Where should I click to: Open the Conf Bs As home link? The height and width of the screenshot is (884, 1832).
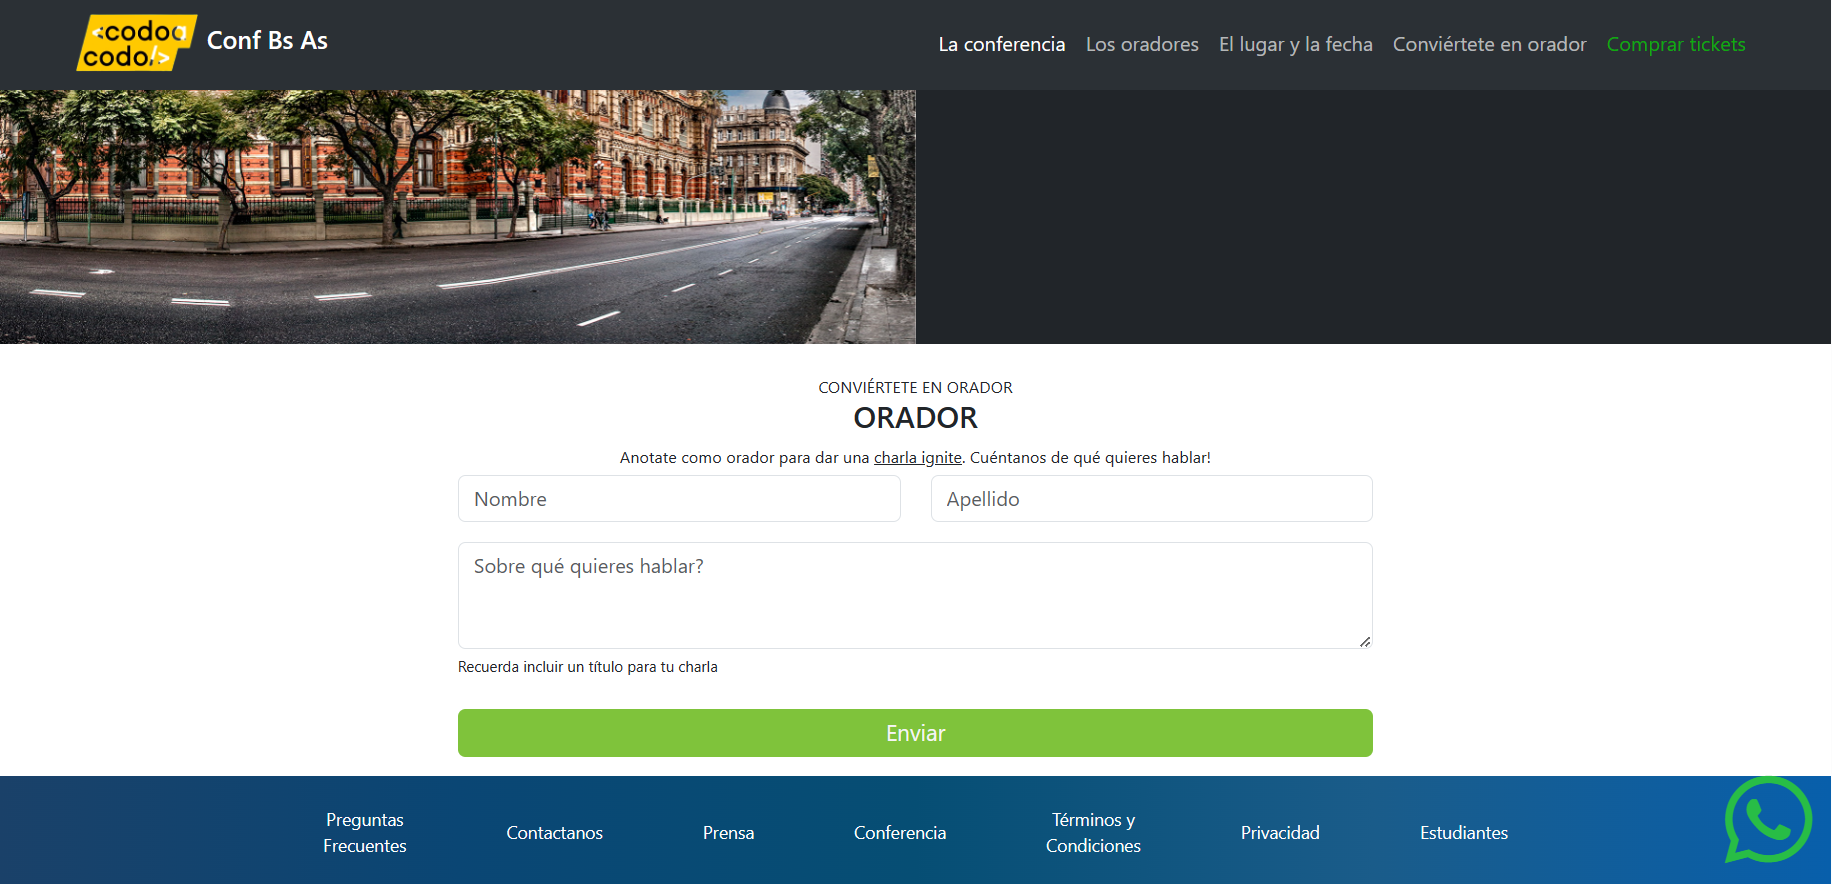point(267,41)
